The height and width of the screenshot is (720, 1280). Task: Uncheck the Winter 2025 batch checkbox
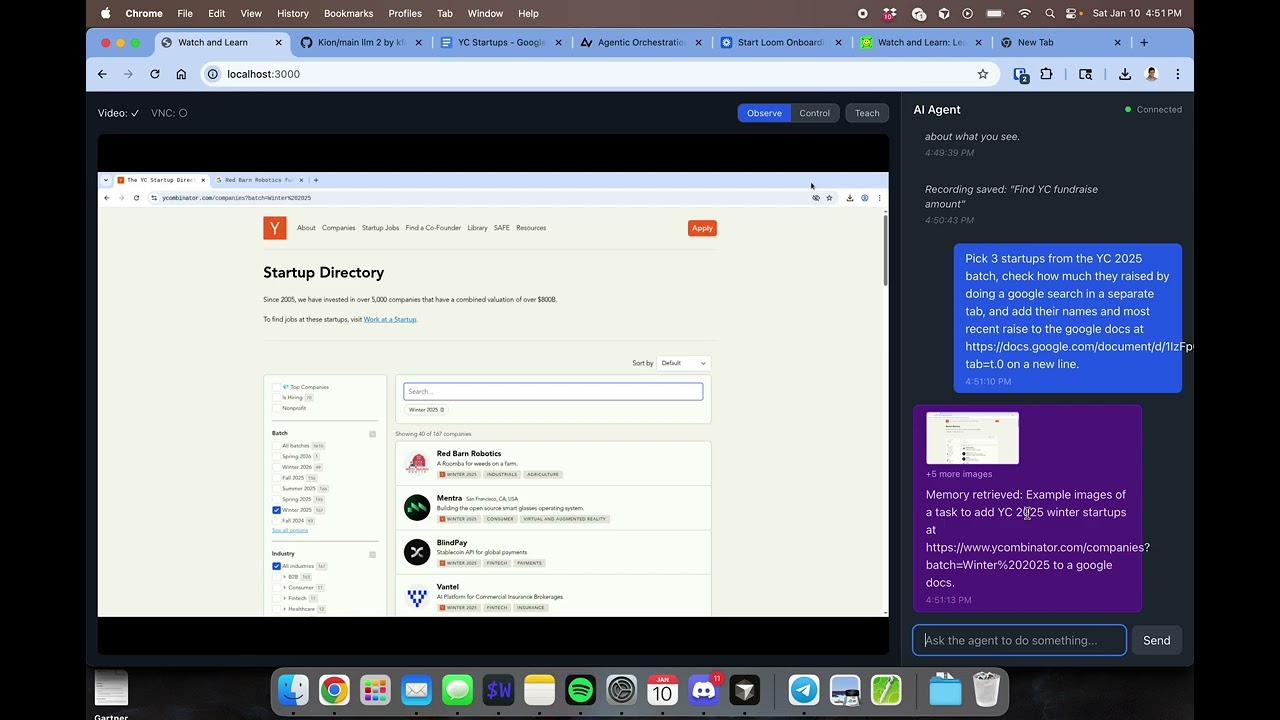(277, 510)
